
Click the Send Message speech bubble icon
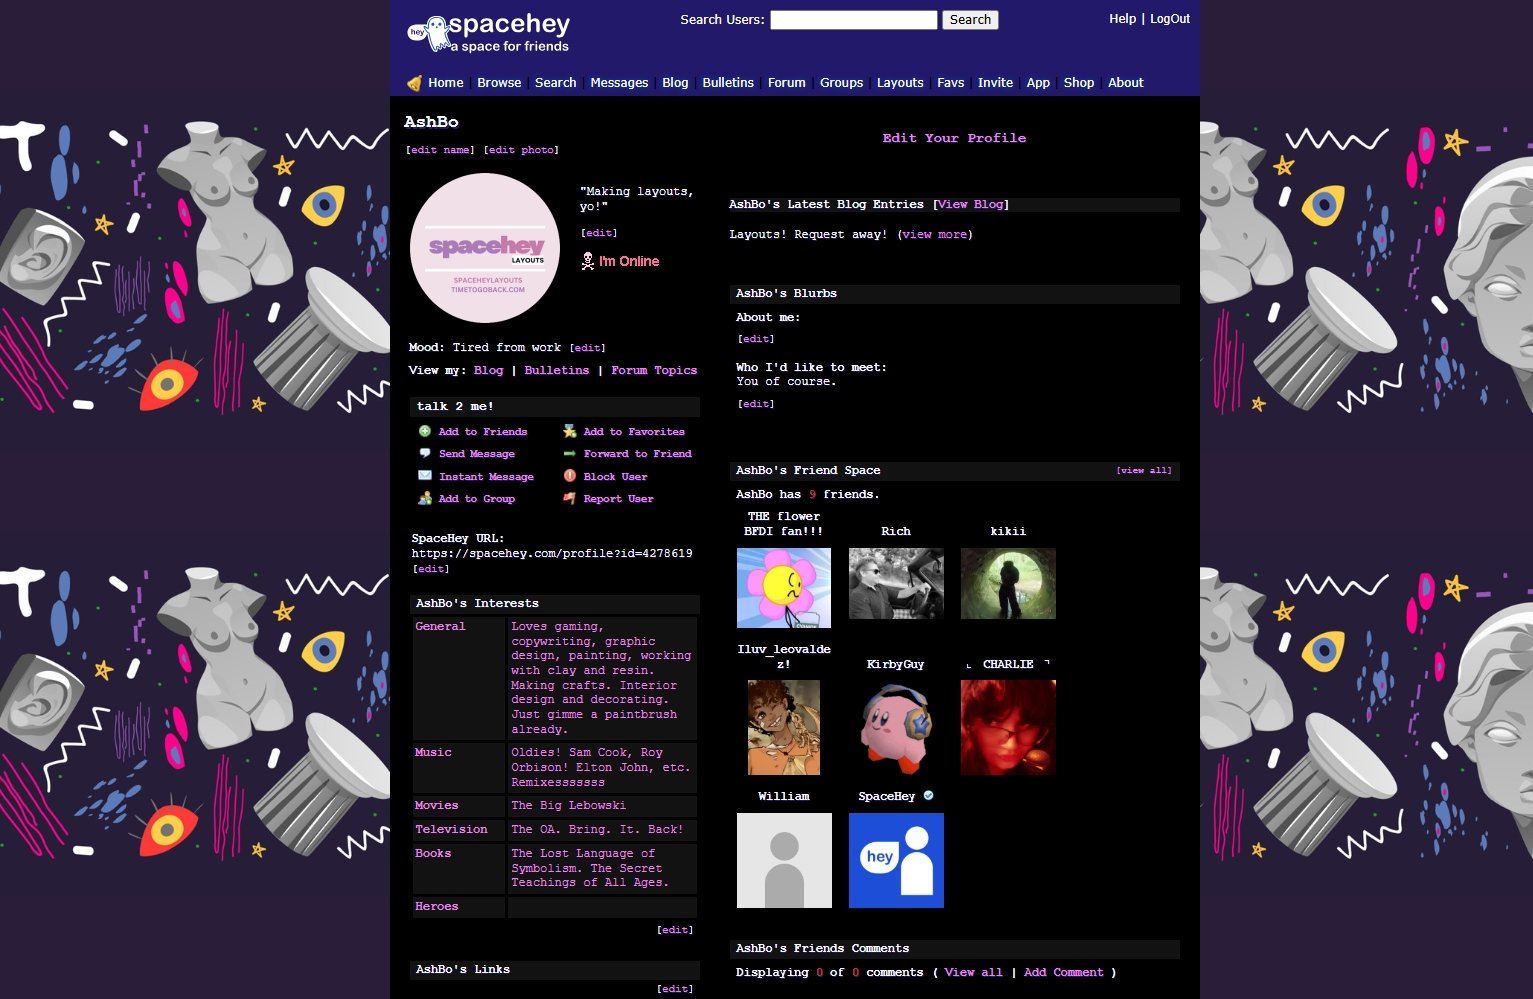pyautogui.click(x=425, y=453)
